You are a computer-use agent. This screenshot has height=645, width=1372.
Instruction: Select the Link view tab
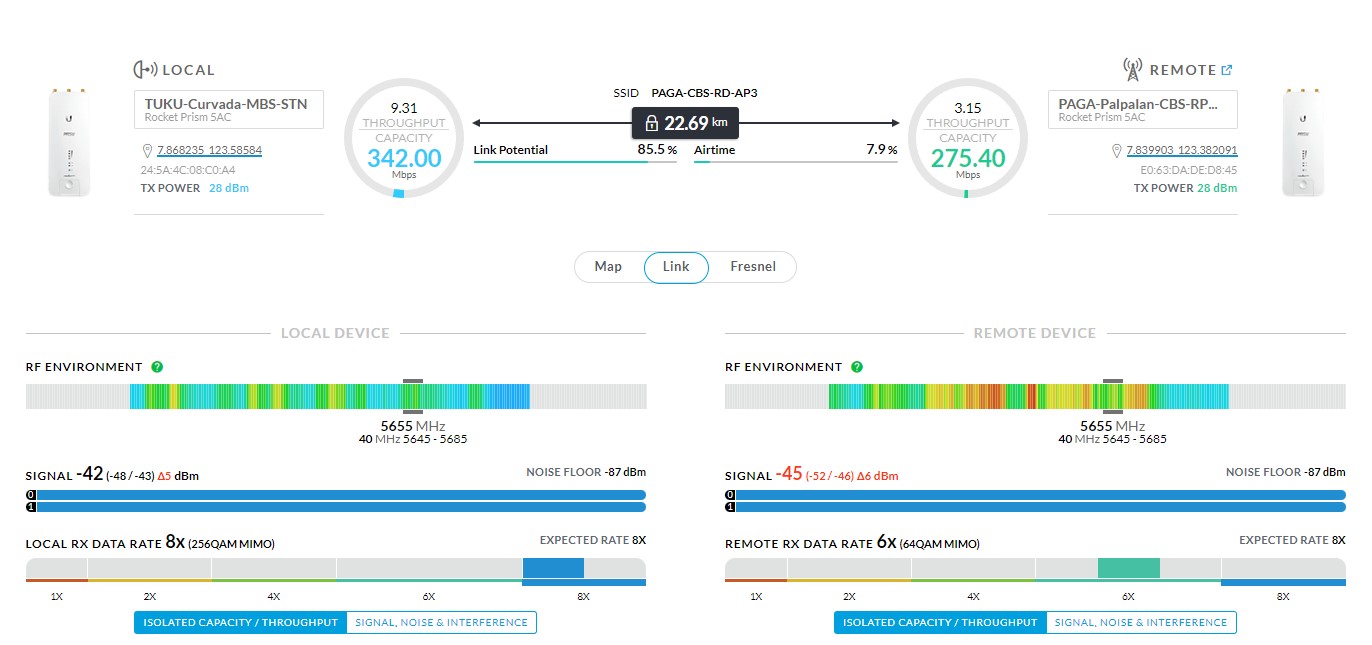(x=676, y=267)
